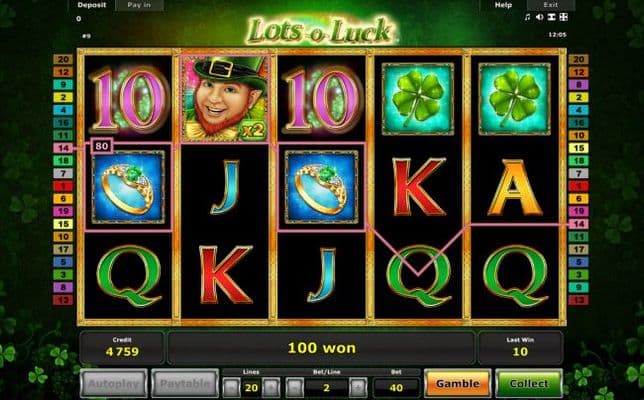The image size is (644, 400).
Task: Click the ring symbol on the first reel
Action: click(128, 187)
